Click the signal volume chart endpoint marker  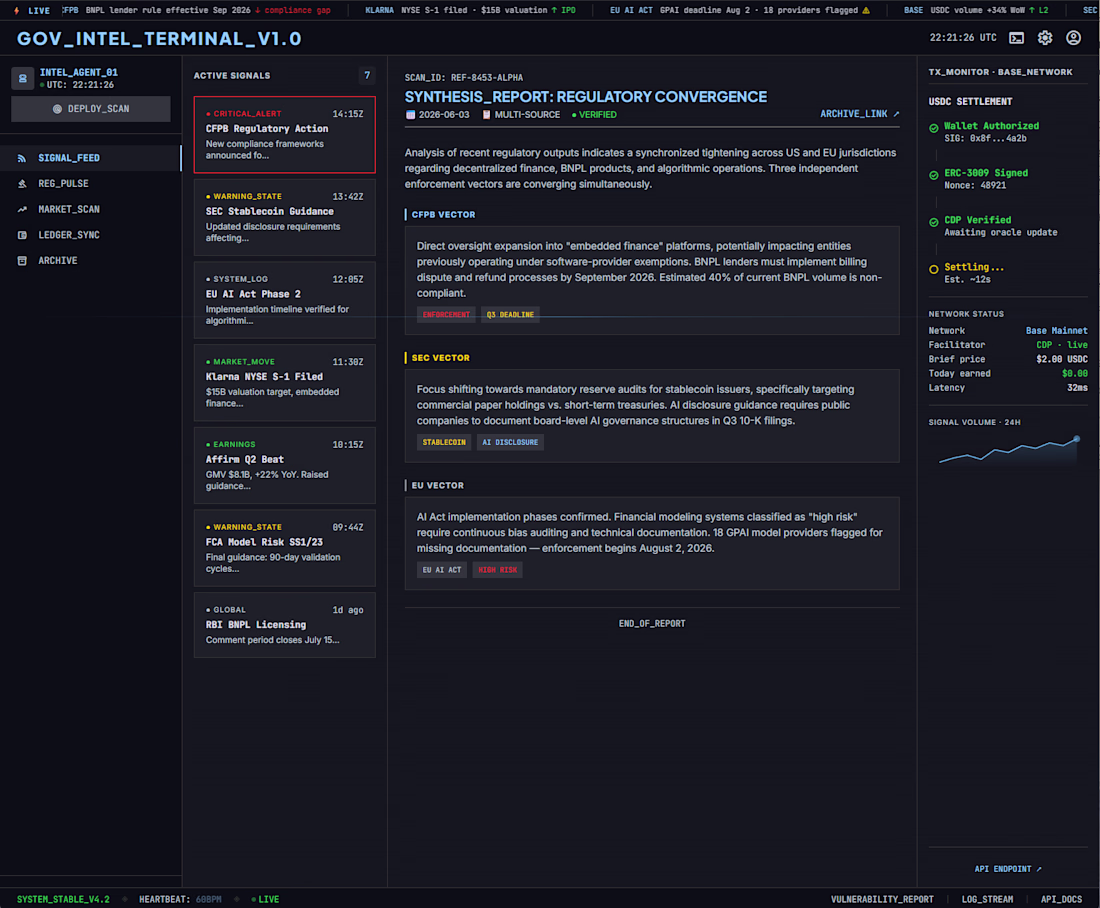coord(1076,439)
